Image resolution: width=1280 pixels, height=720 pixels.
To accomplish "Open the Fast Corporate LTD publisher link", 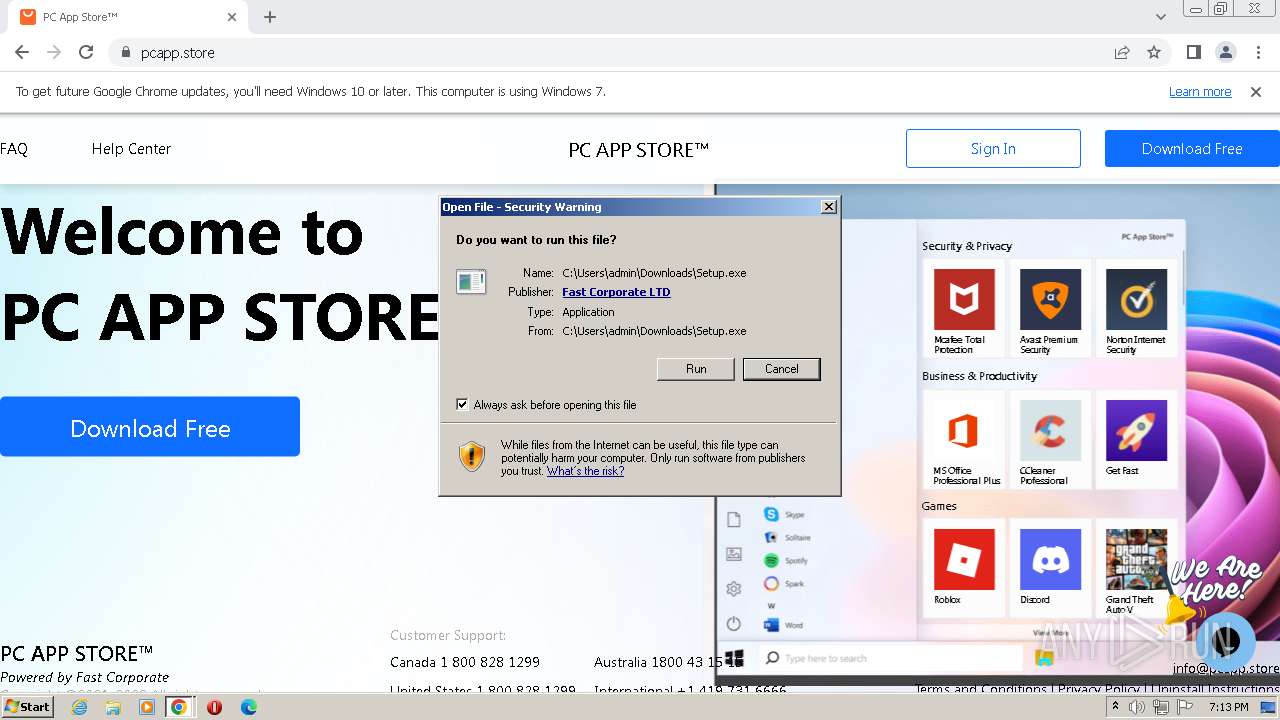I will pyautogui.click(x=616, y=292).
